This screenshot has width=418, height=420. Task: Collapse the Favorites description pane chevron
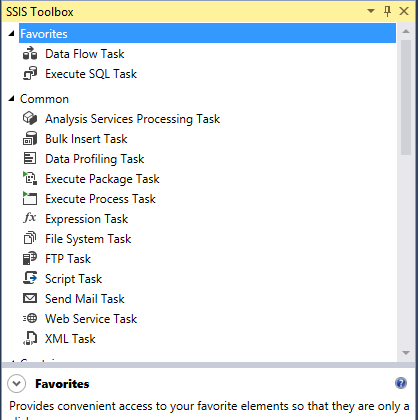click(16, 383)
